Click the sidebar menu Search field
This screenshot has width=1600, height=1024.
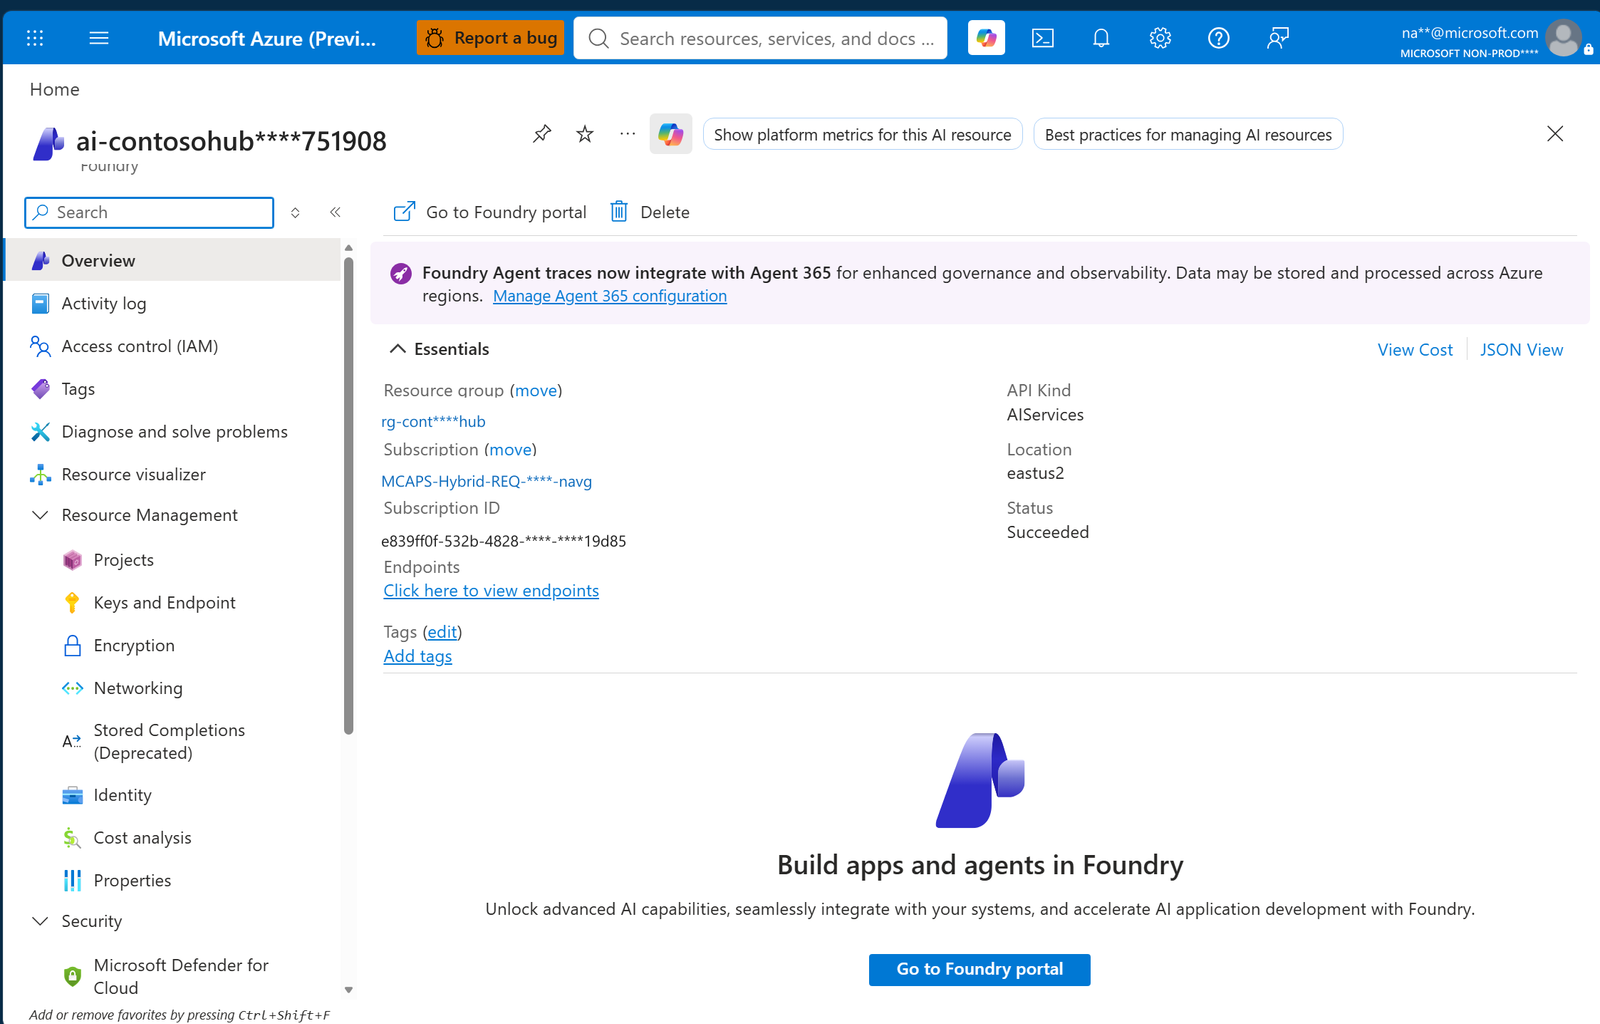pyautogui.click(x=149, y=212)
